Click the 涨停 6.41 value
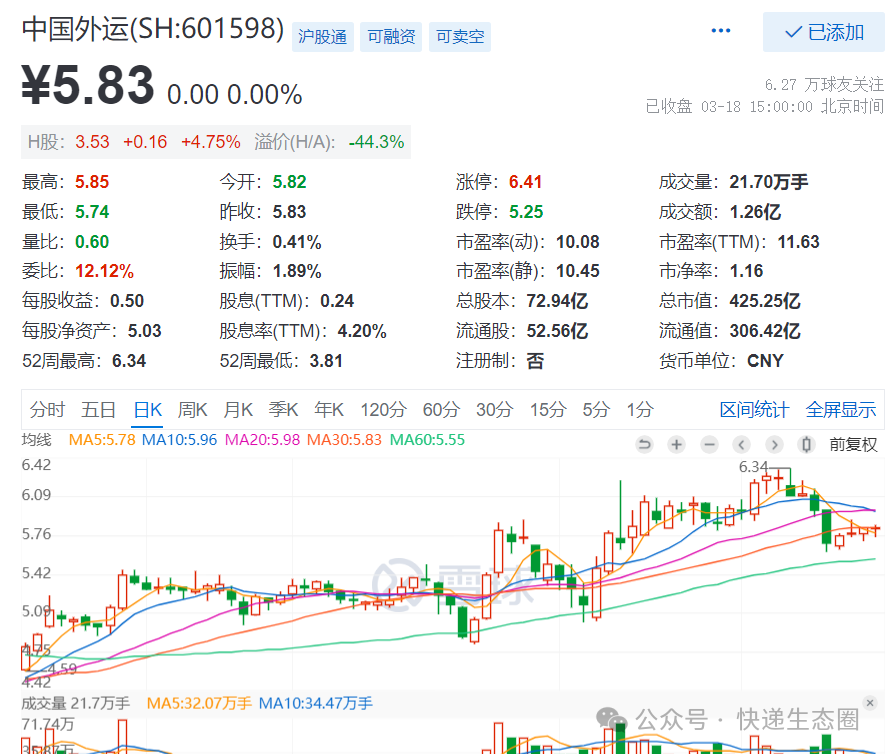 tap(525, 182)
